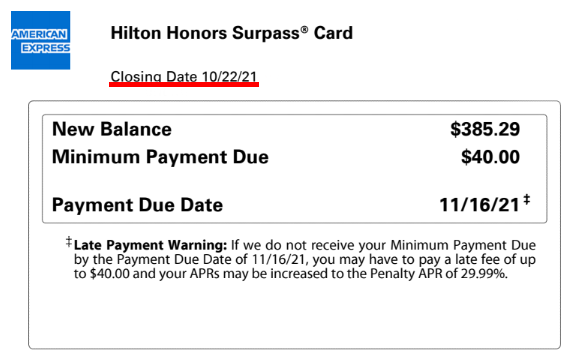Click the New Balance label
567x361 pixels.
coord(112,129)
